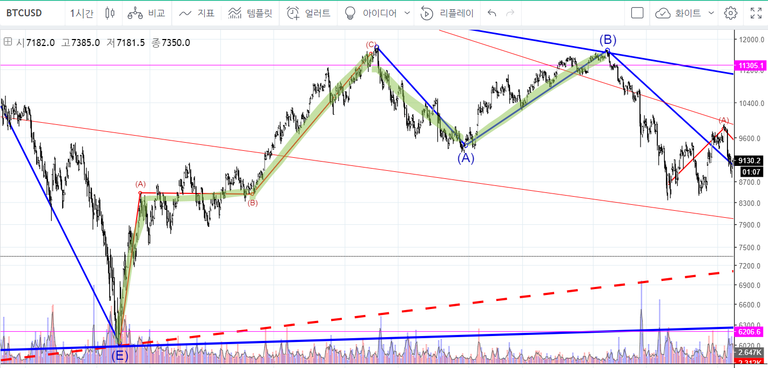The width and height of the screenshot is (768, 368).
Task: Click the BTCUSD symbol field
Action: [x=24, y=13]
